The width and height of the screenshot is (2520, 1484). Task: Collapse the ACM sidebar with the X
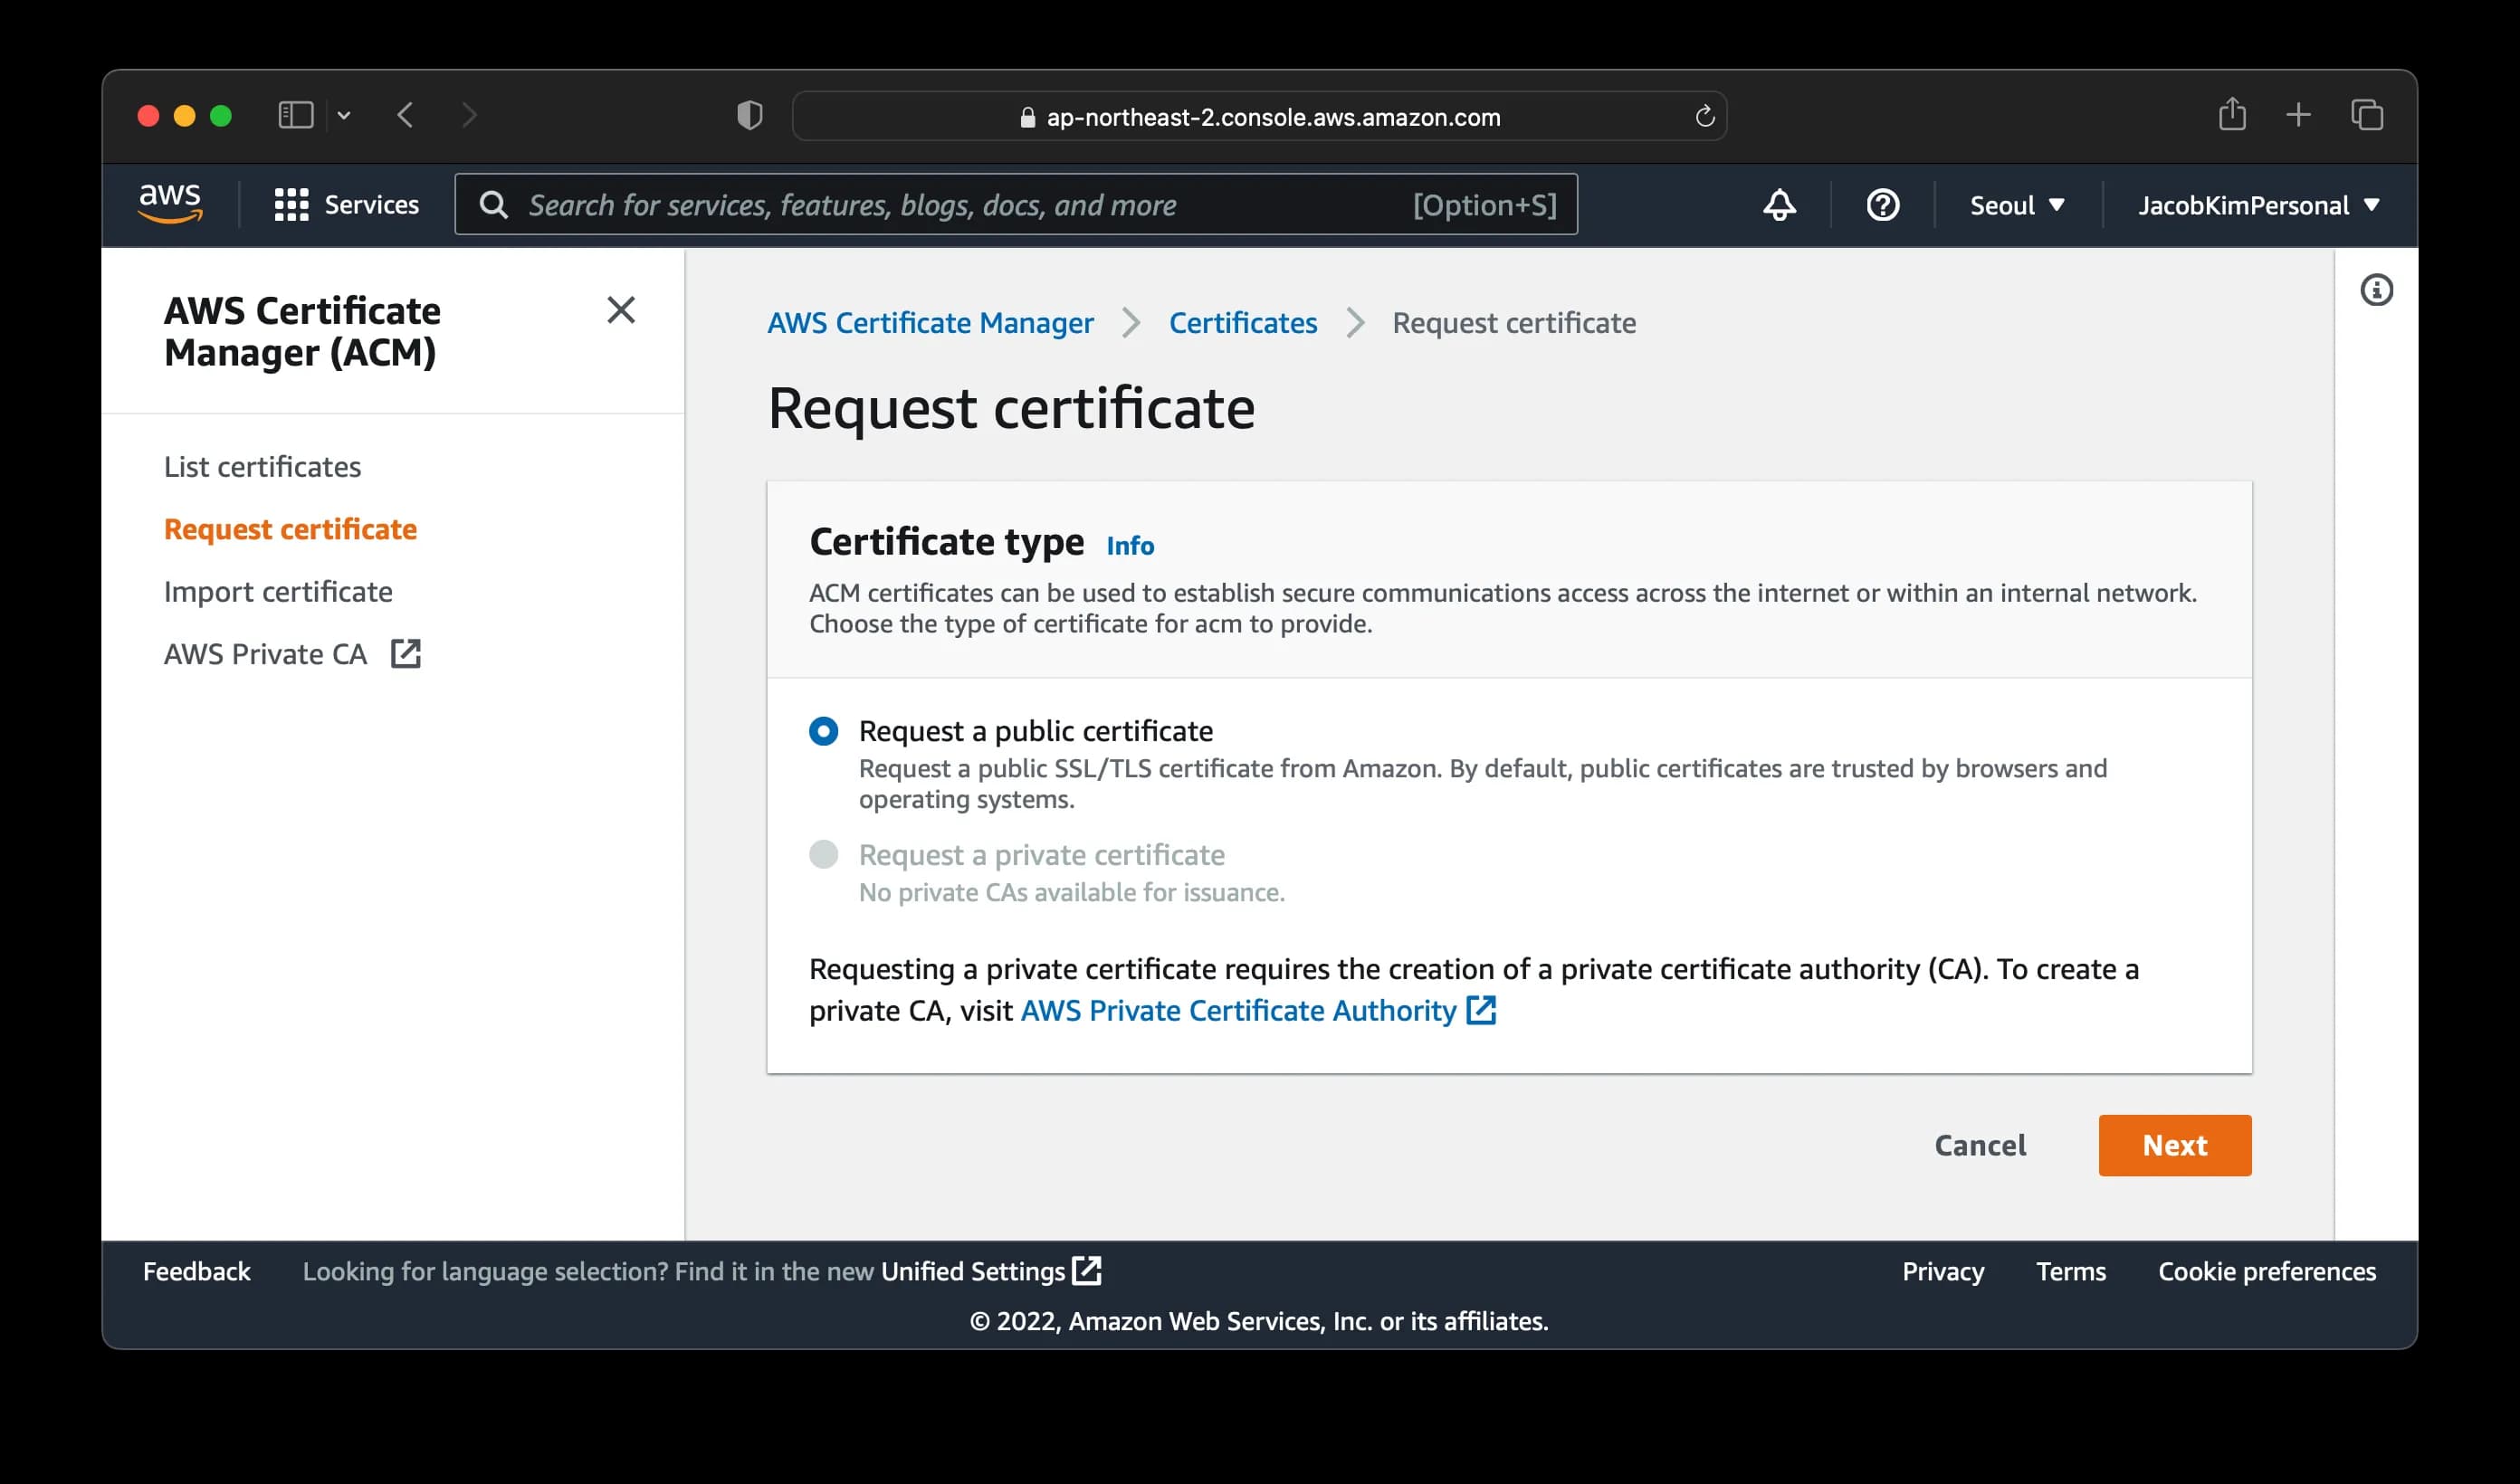pos(622,310)
